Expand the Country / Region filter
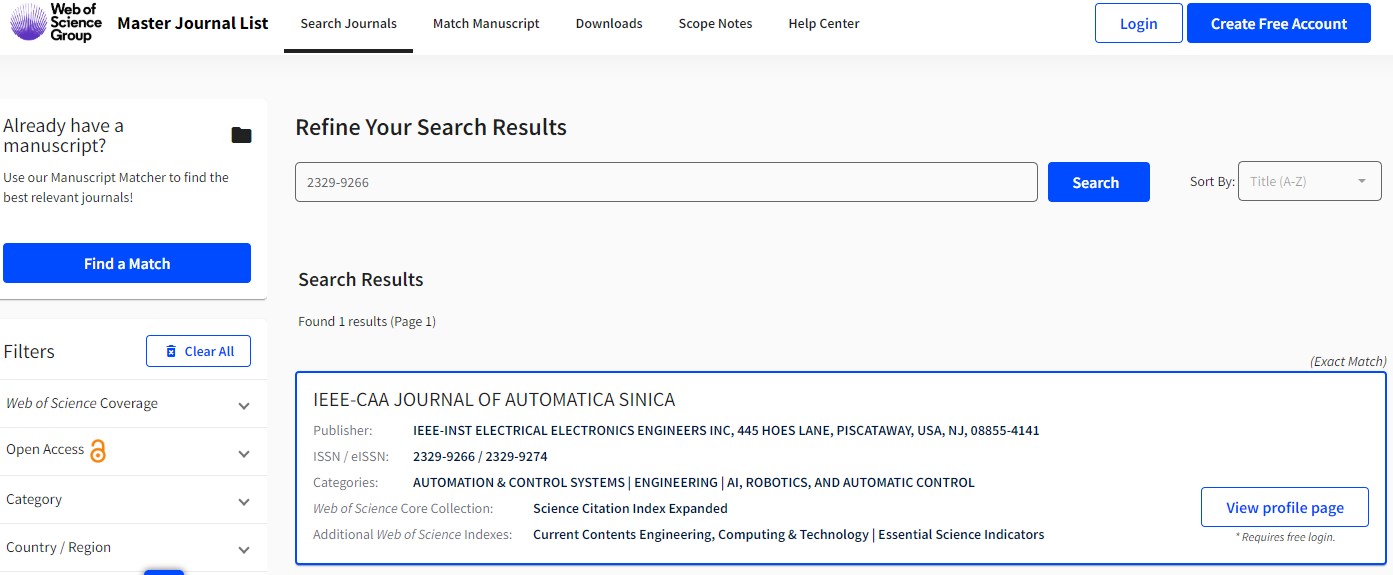This screenshot has width=1393, height=575. click(x=244, y=549)
